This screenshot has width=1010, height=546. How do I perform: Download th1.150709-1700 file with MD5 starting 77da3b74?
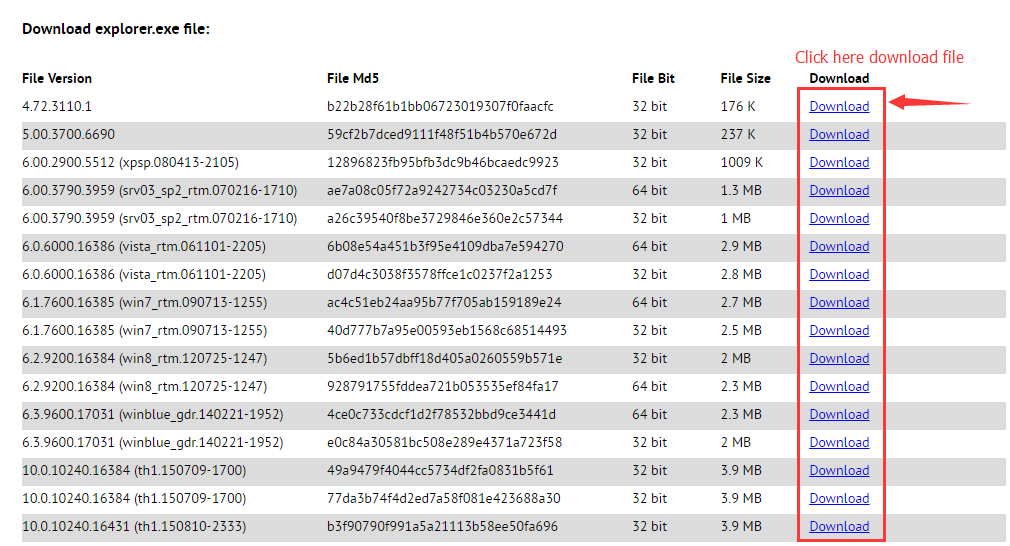click(839, 498)
